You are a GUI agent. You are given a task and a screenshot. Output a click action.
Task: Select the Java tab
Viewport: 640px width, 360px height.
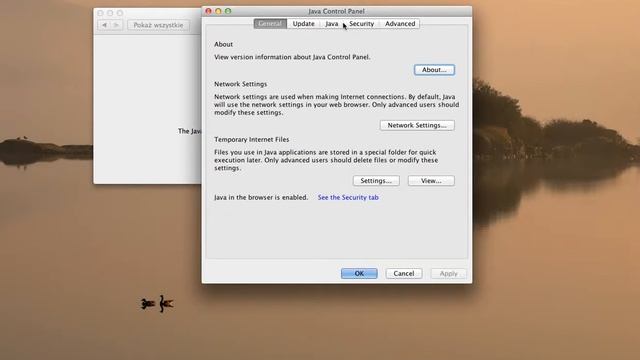pyautogui.click(x=331, y=24)
